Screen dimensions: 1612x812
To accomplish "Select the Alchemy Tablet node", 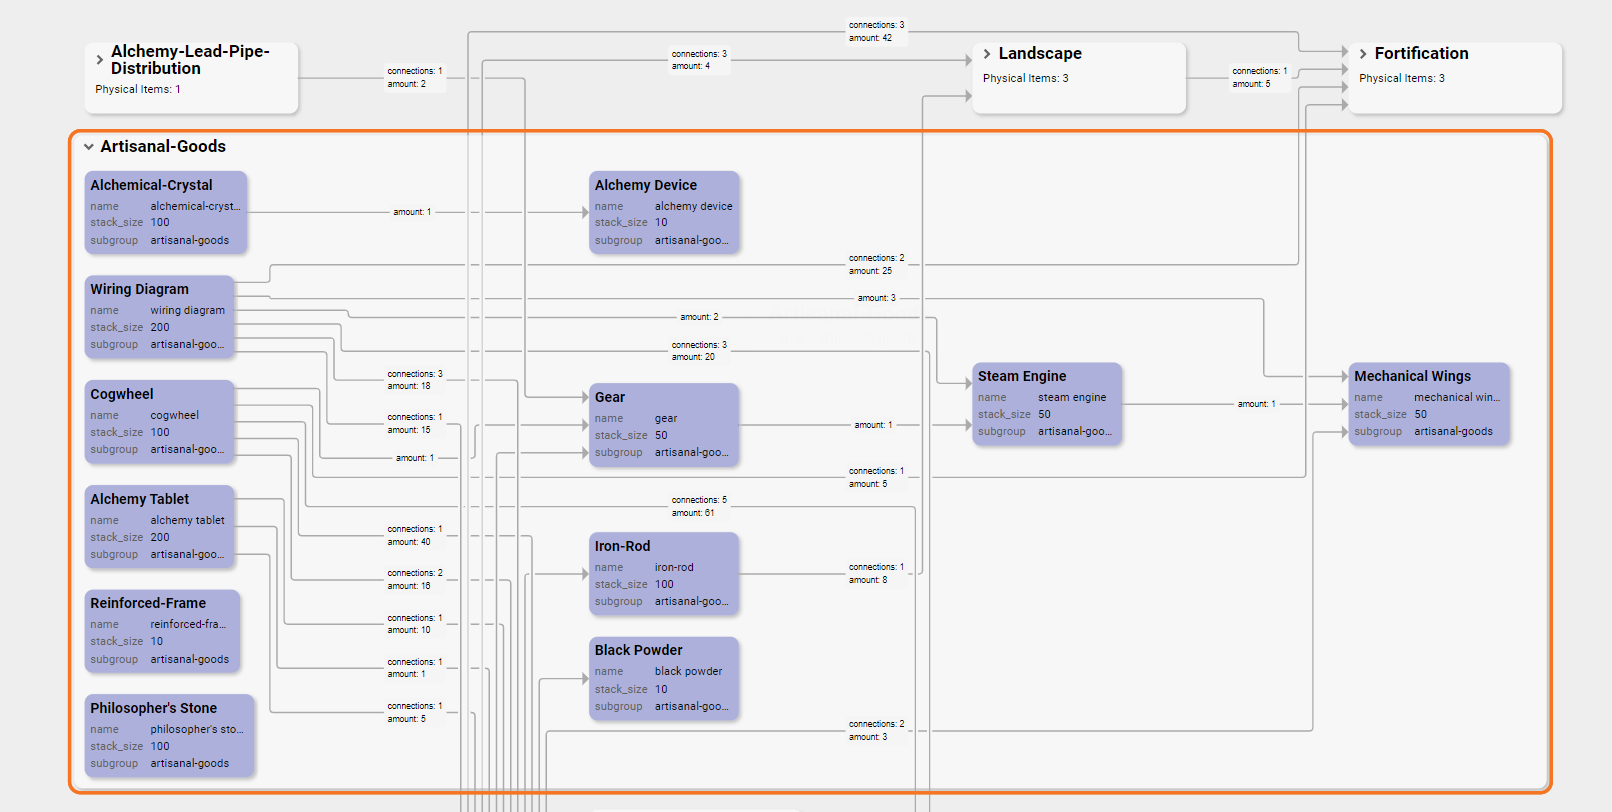I will 160,526.
